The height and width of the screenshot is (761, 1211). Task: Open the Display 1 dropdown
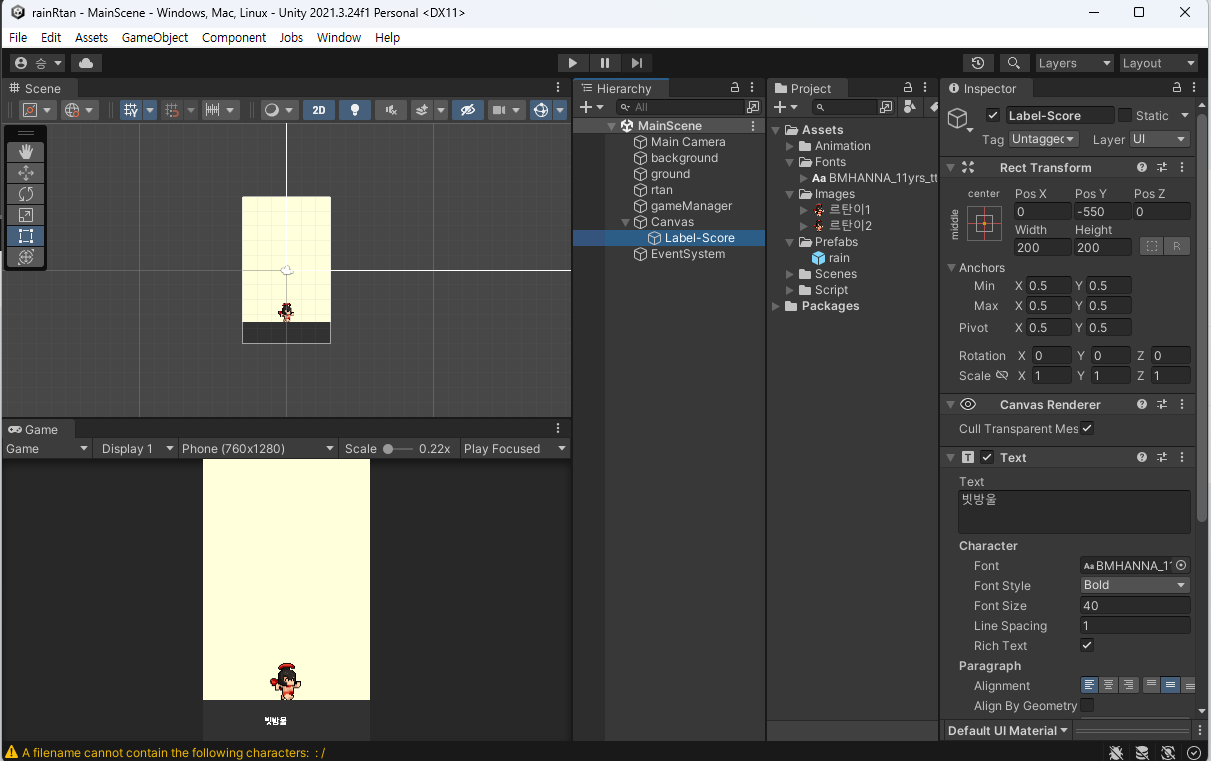[x=136, y=449]
